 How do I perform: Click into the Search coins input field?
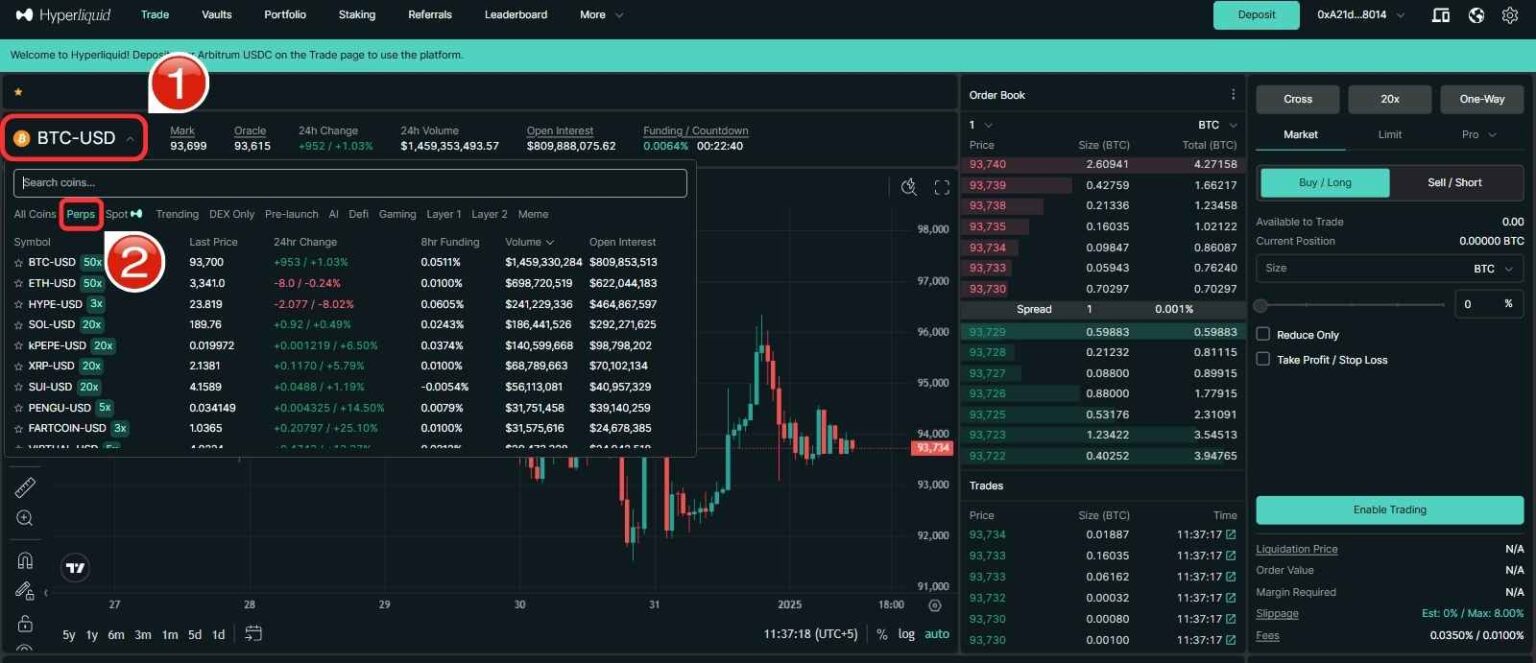coord(348,182)
